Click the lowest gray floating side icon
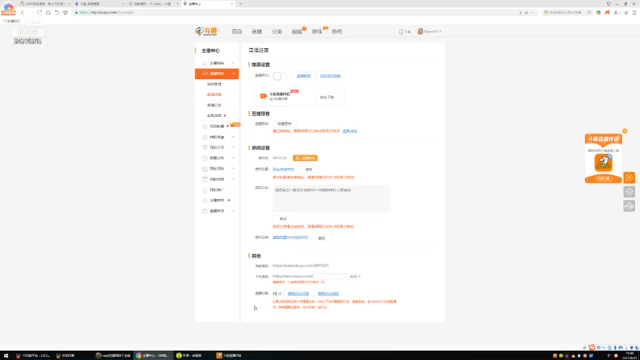This screenshot has height=360, width=640. [x=629, y=206]
